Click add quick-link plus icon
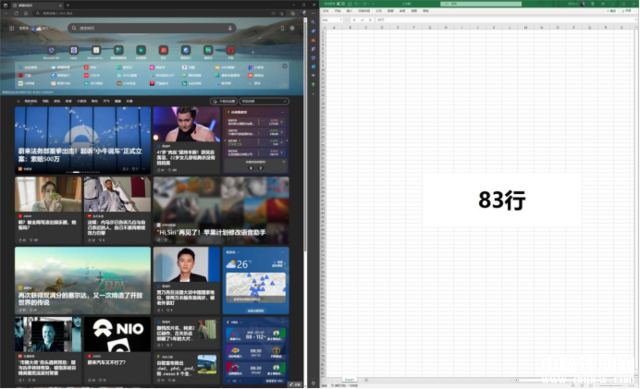This screenshot has height=389, width=640. pos(253,52)
